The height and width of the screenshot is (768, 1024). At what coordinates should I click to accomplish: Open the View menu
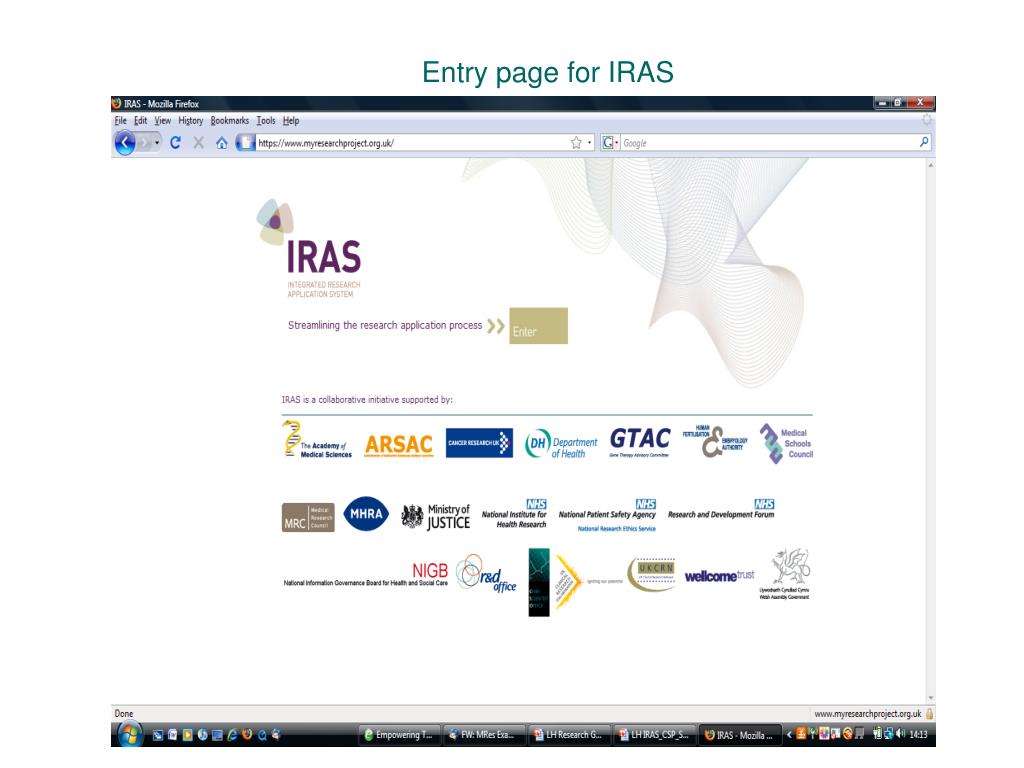tap(163, 121)
